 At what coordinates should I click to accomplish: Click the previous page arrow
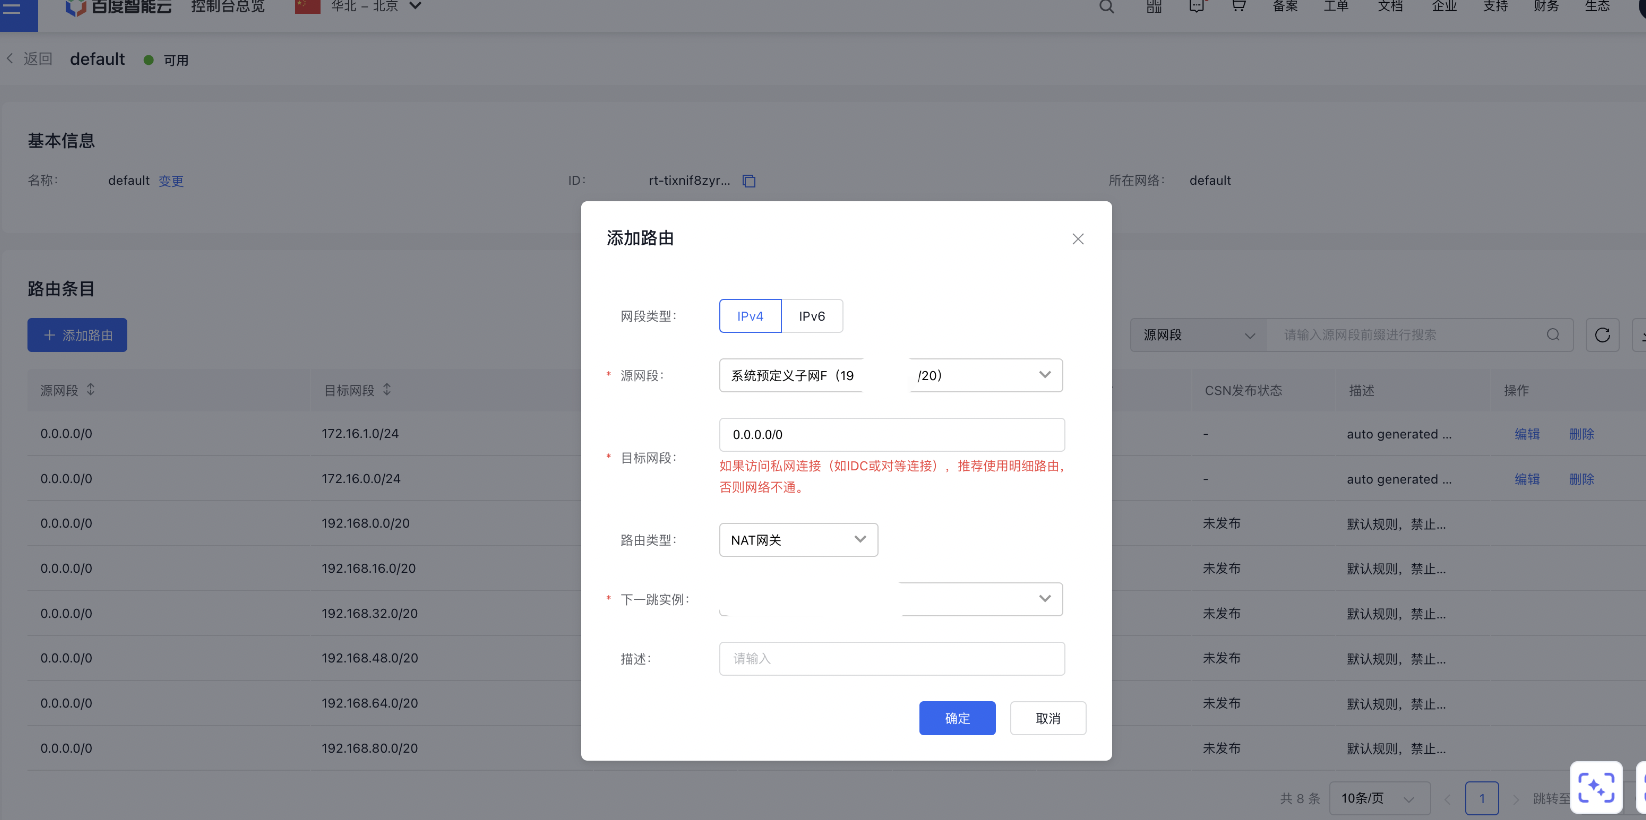click(x=1447, y=798)
